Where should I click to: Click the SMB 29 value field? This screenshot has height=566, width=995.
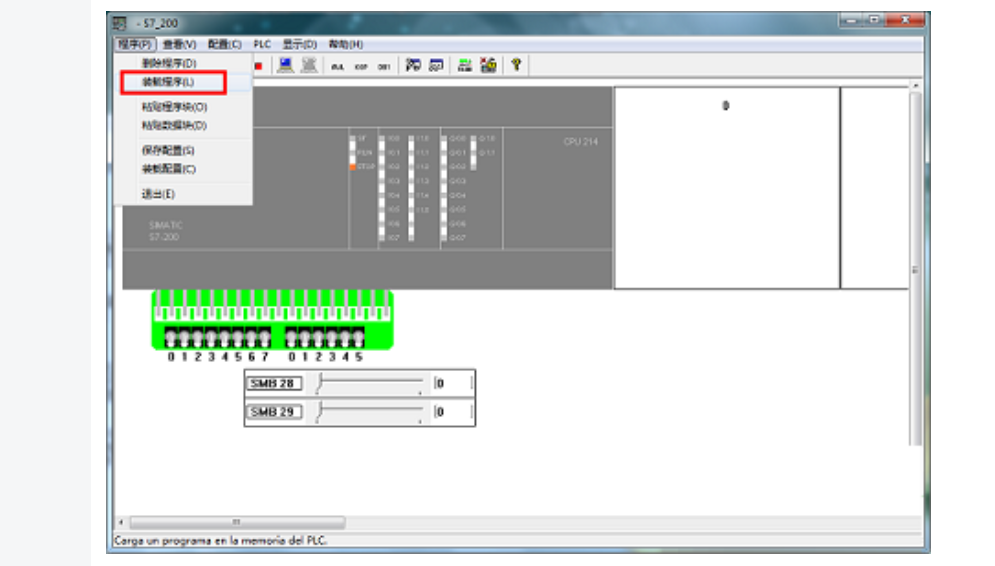point(453,412)
